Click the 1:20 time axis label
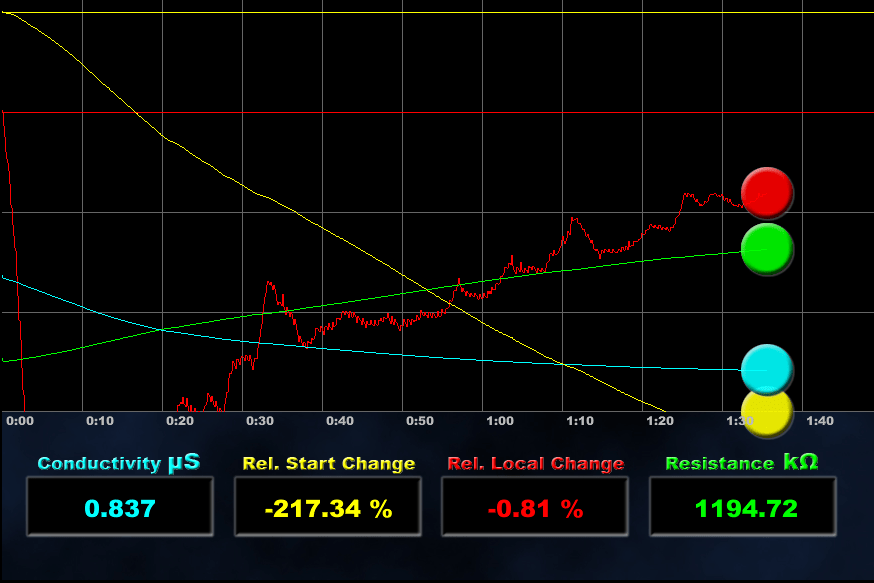Screen dimensions: 874x583 coord(660,421)
